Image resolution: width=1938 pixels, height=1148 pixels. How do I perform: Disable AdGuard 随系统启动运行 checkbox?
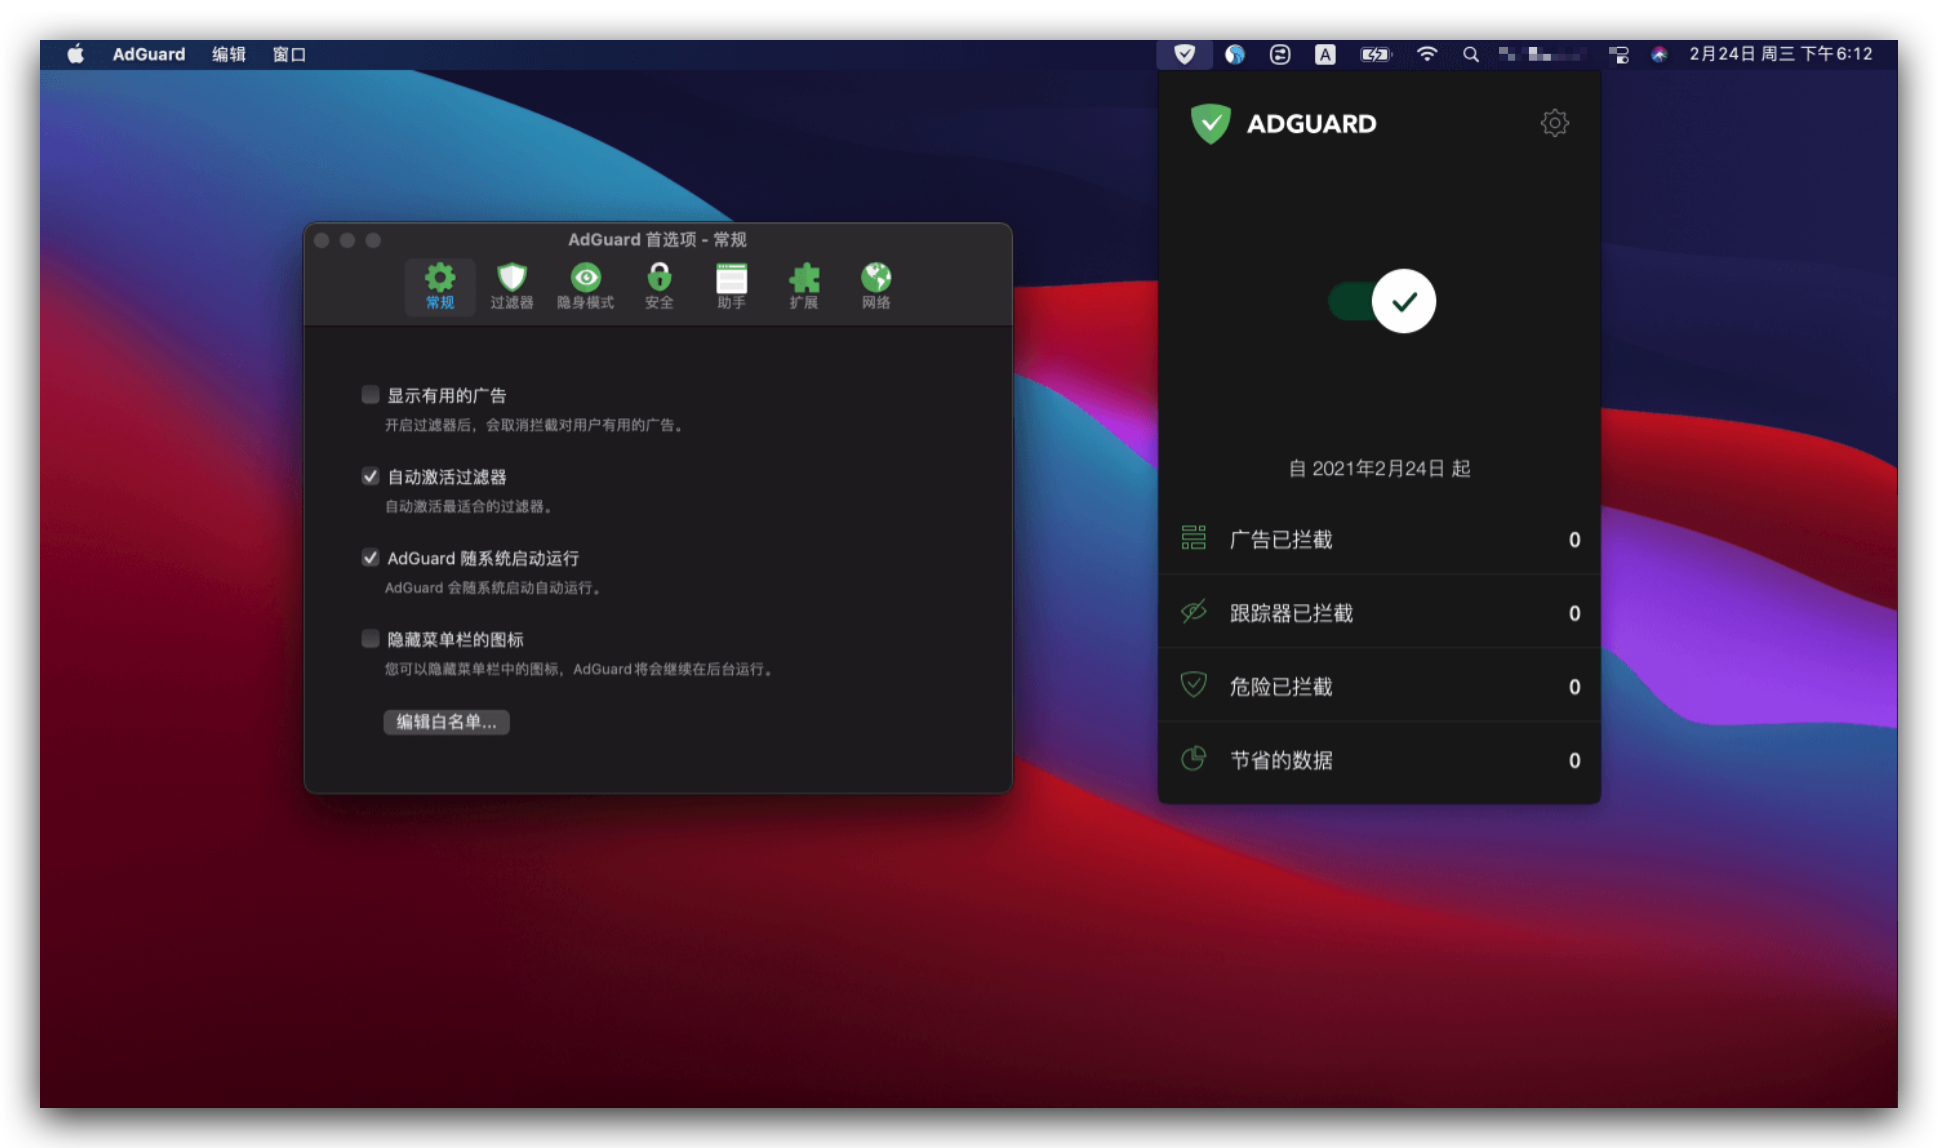coord(371,558)
